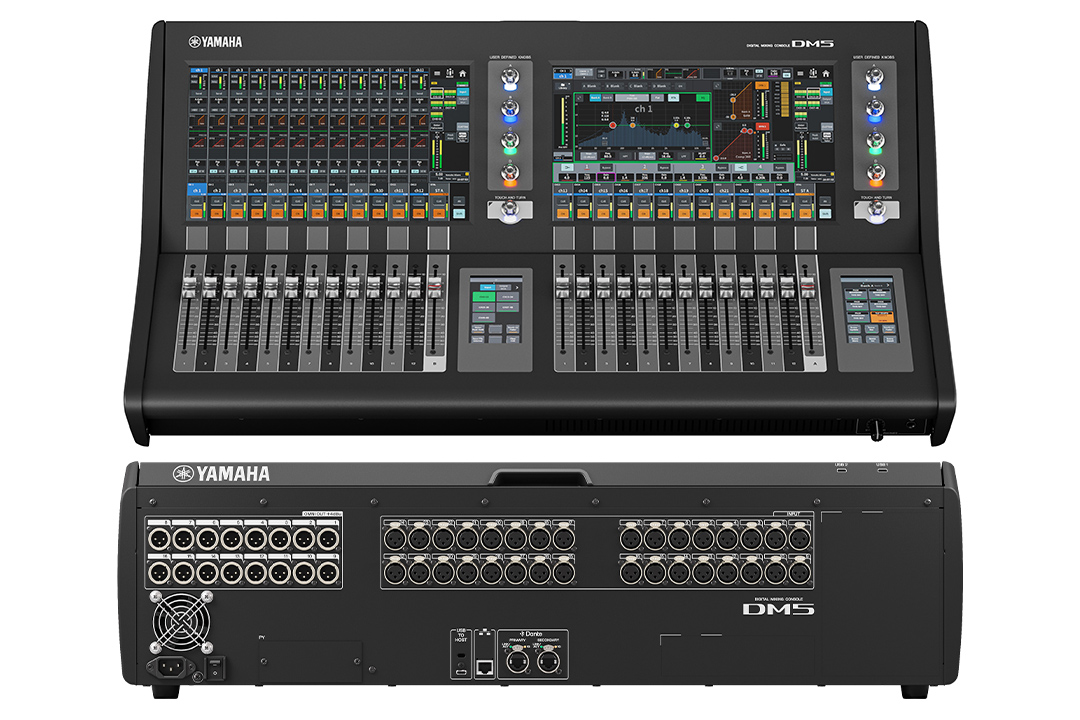Select ch 7 channel tile on left screen
The image size is (1080, 720).
(318, 190)
